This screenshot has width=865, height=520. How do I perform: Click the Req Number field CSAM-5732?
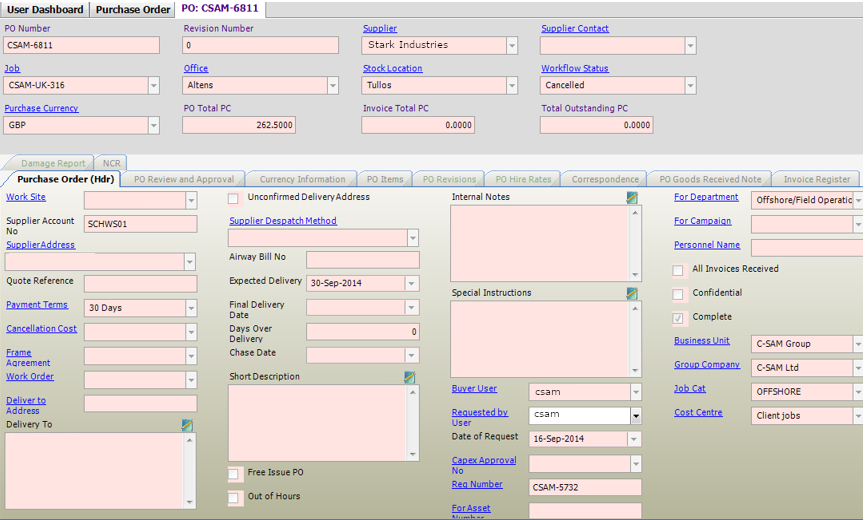pyautogui.click(x=585, y=488)
